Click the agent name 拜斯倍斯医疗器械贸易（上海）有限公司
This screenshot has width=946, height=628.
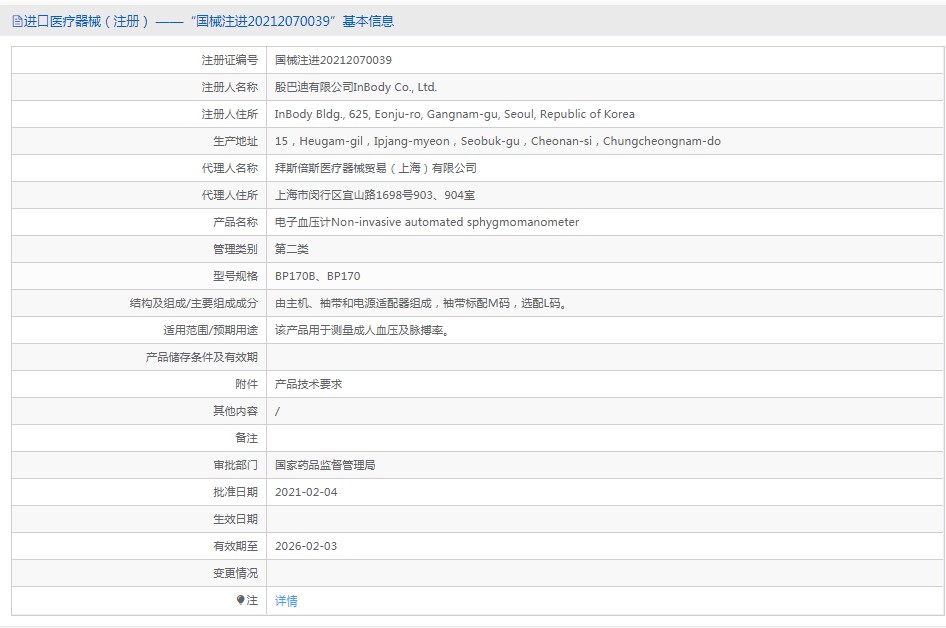pos(375,168)
